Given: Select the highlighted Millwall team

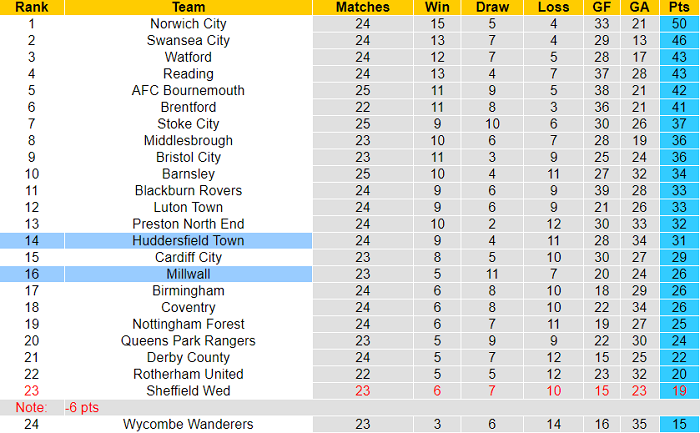Looking at the screenshot, I should [x=188, y=274].
